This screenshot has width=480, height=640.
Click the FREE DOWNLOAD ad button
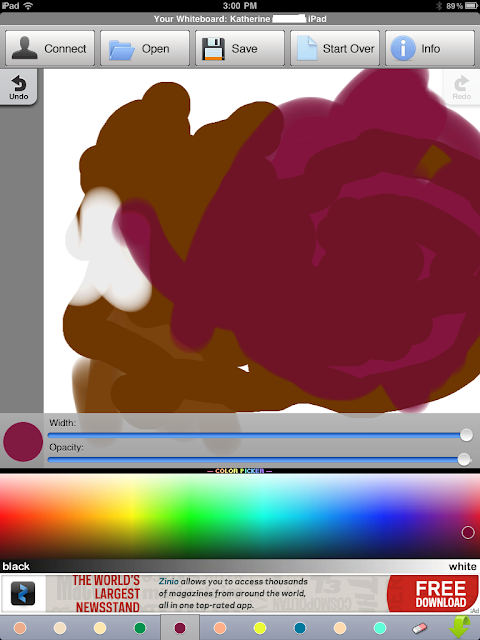pyautogui.click(x=433, y=594)
